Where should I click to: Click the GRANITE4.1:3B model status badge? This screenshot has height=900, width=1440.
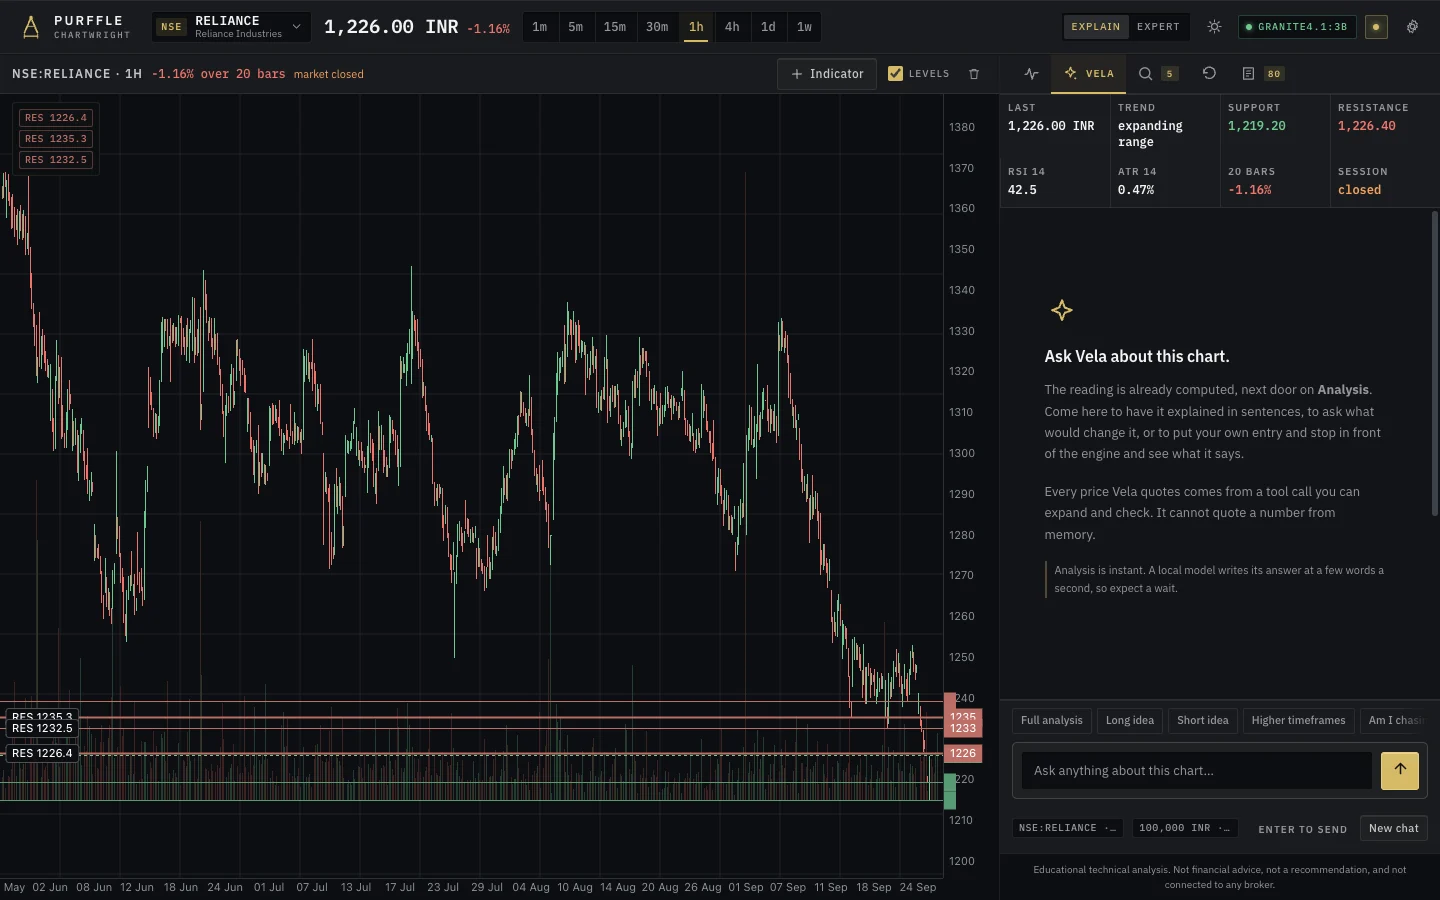(x=1297, y=27)
